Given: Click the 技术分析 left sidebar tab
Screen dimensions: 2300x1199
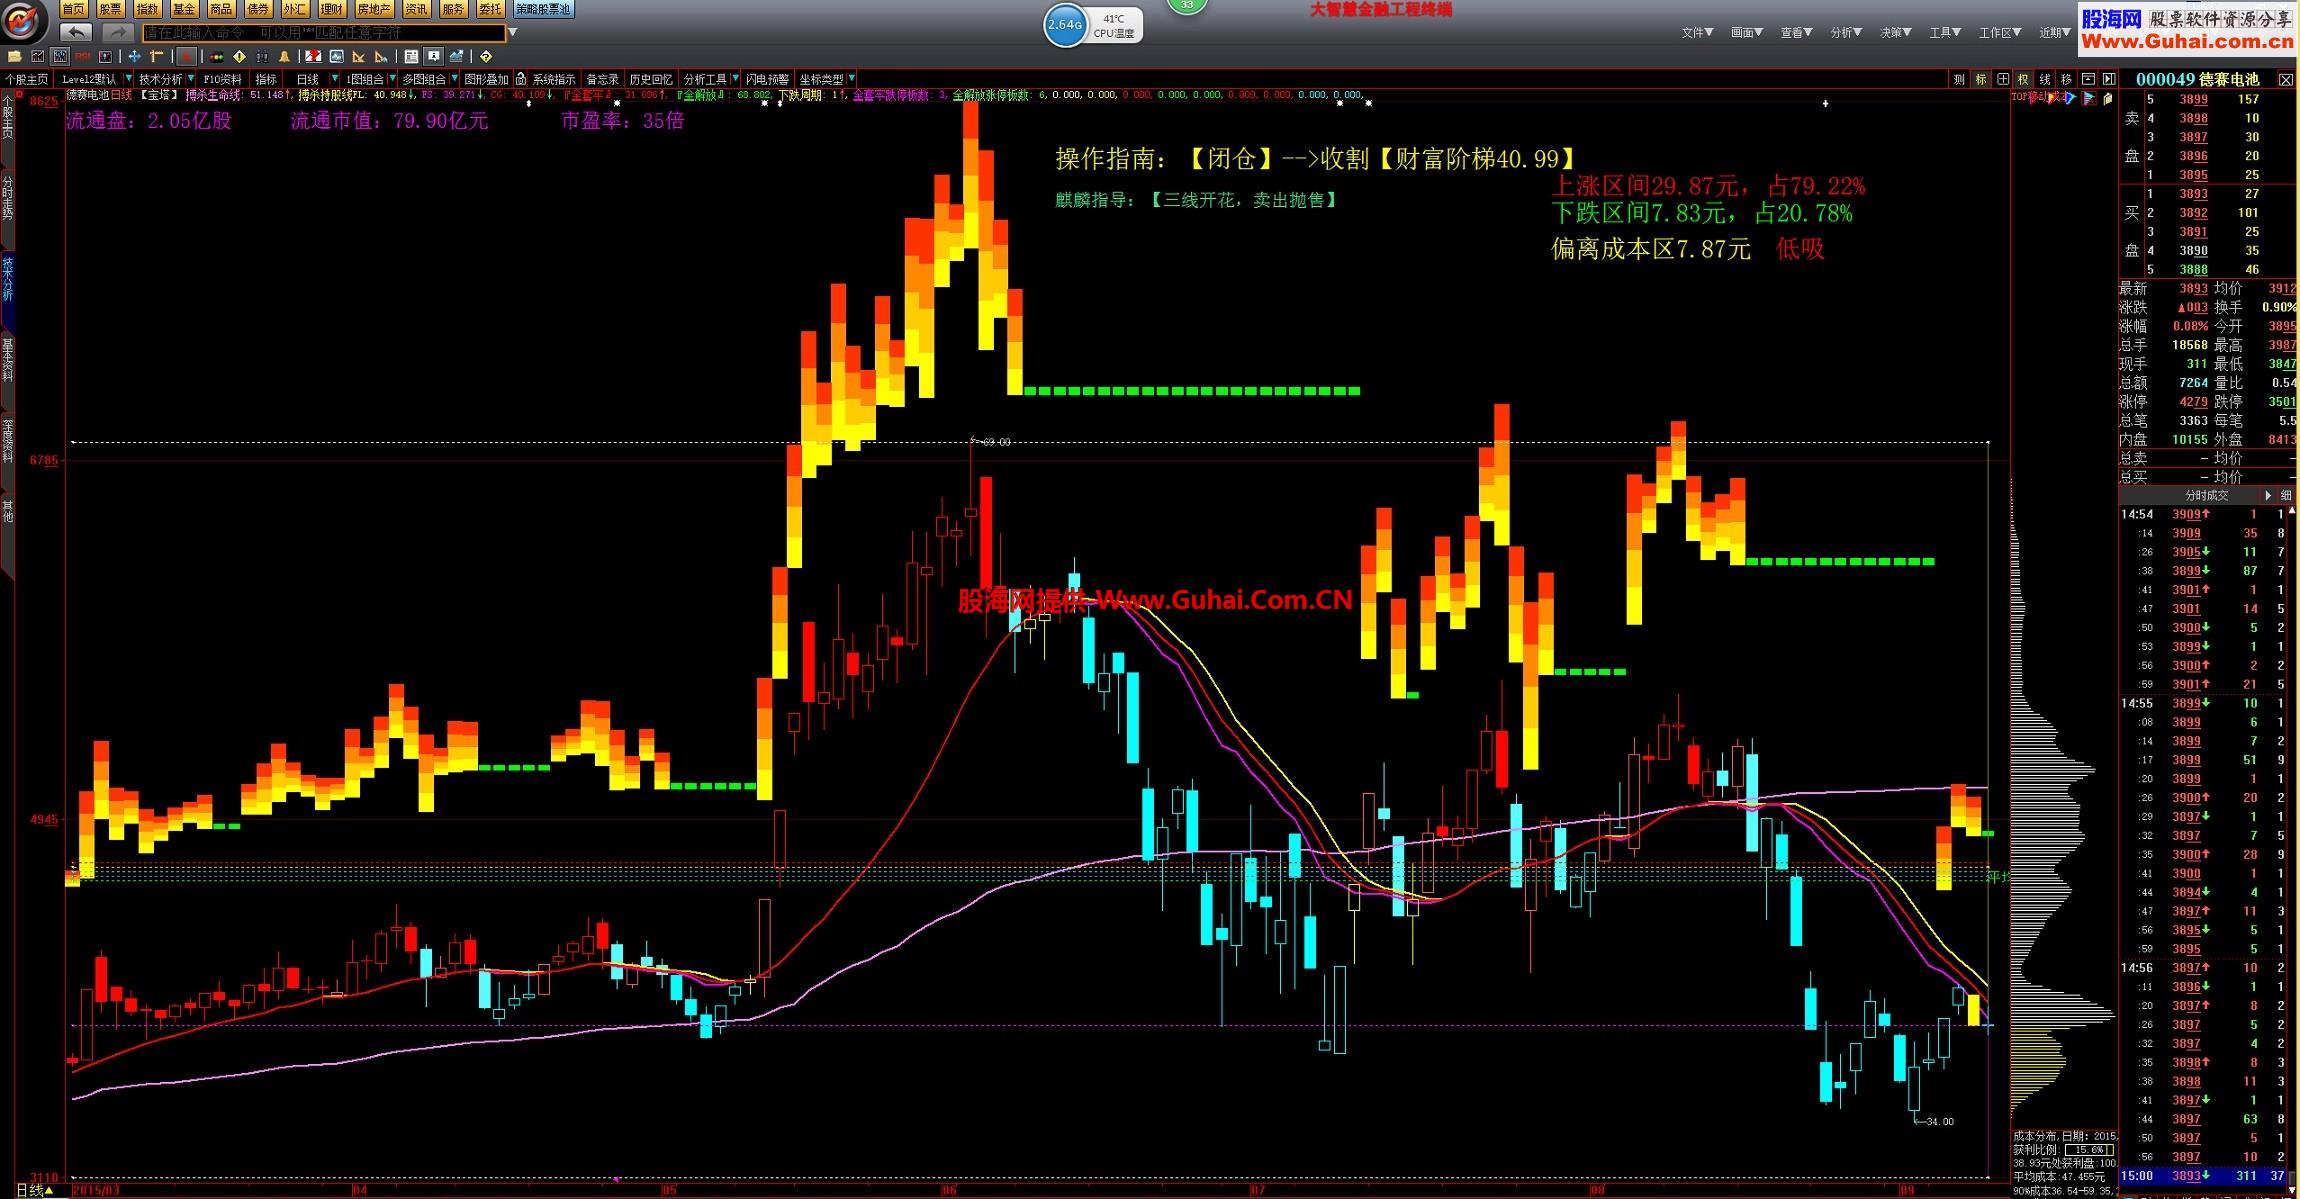Looking at the screenshot, I should click(7, 278).
